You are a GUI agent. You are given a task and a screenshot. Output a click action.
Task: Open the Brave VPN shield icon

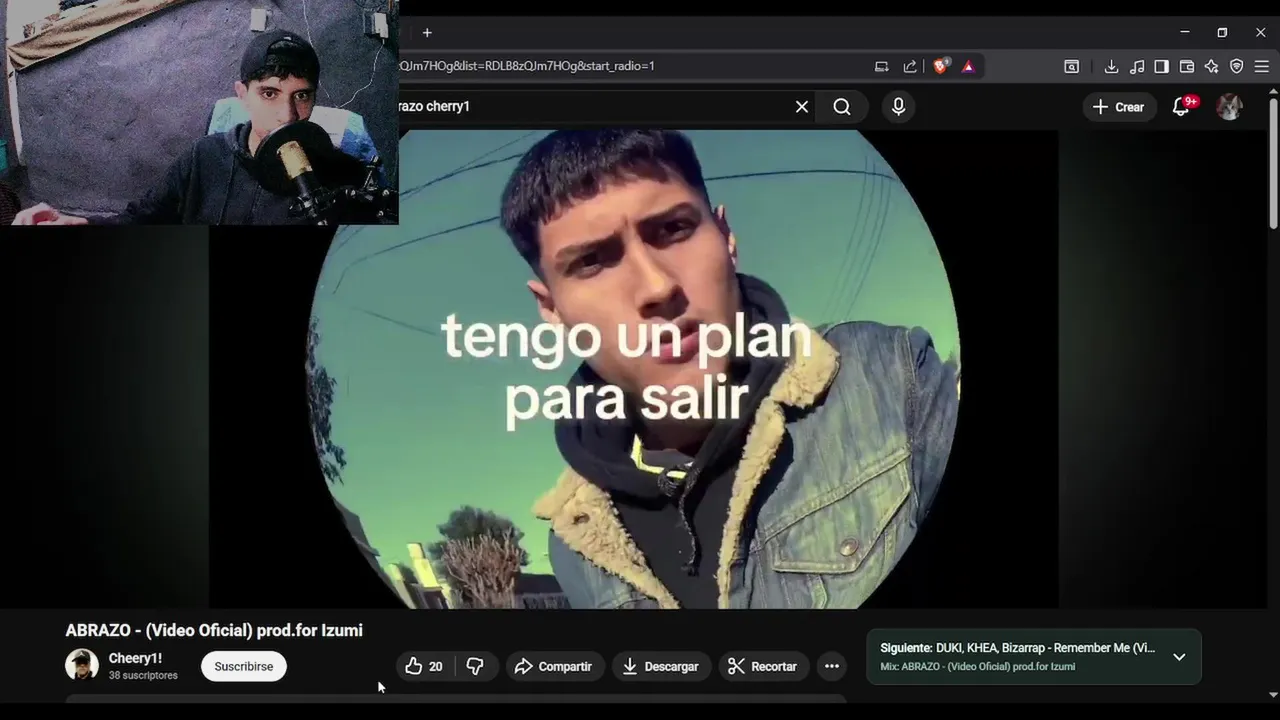[x=1236, y=67]
